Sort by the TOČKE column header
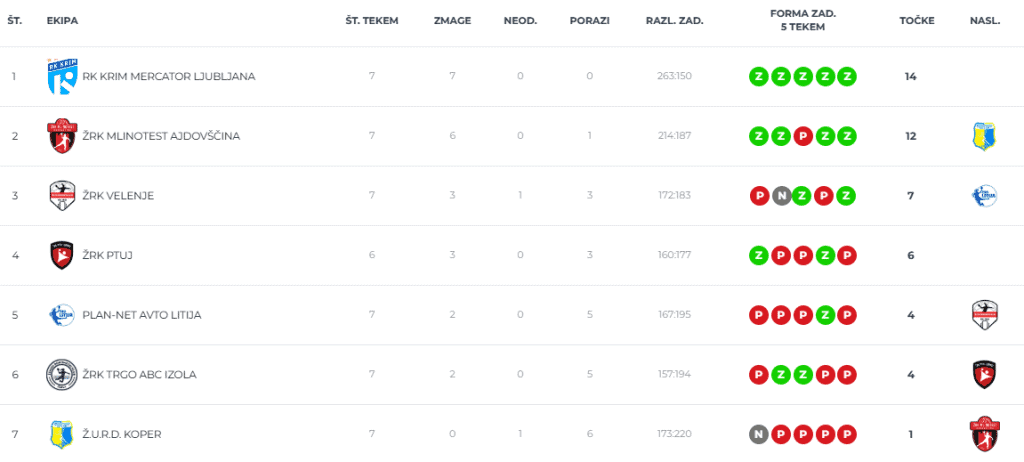Screen dimensions: 1024x462 tap(917, 20)
